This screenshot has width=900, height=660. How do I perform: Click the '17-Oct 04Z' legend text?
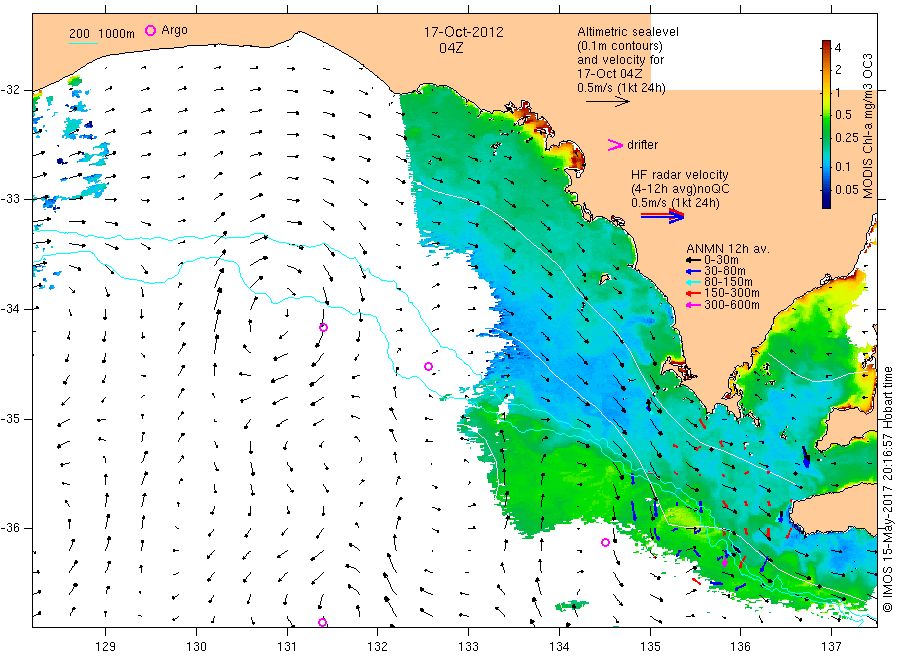click(x=610, y=73)
